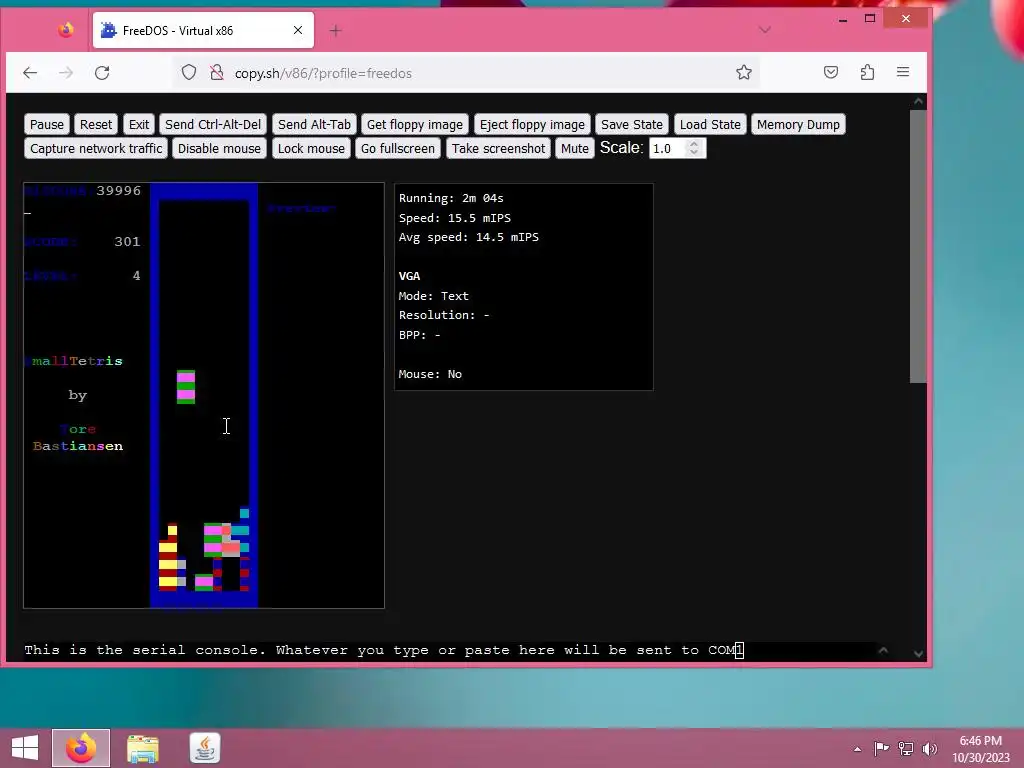Close the FreeDOS - Virtual x86 tab
1024x768 pixels.
pyautogui.click(x=298, y=30)
